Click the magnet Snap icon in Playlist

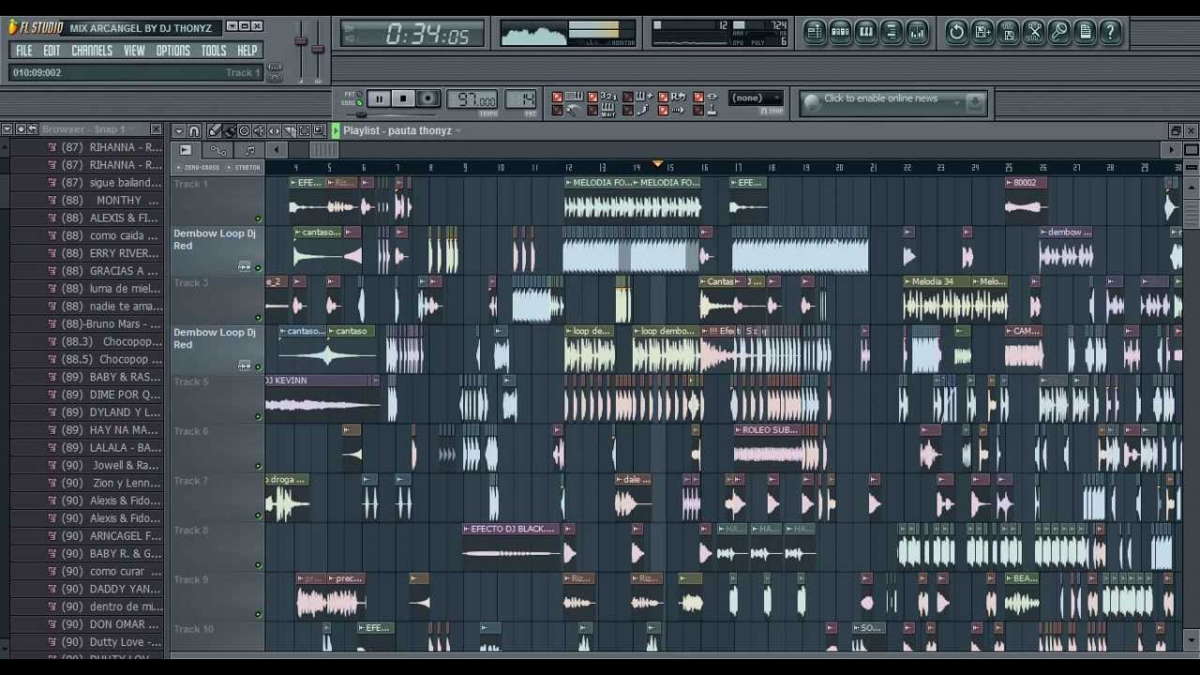coord(194,131)
